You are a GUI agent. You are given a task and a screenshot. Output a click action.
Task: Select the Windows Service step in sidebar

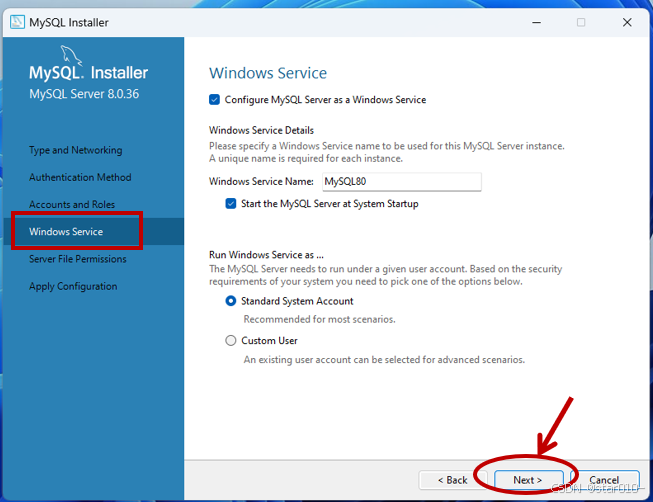[66, 232]
